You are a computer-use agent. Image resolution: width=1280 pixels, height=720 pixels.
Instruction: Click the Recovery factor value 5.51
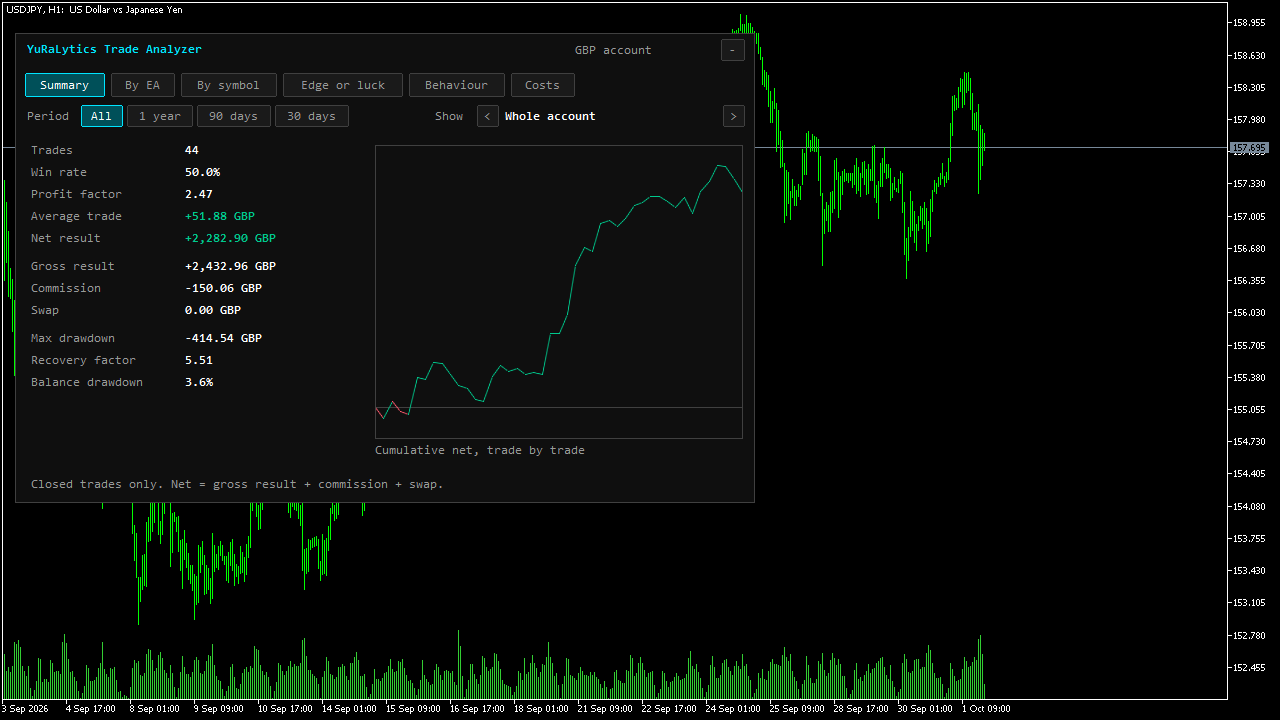[x=199, y=360]
